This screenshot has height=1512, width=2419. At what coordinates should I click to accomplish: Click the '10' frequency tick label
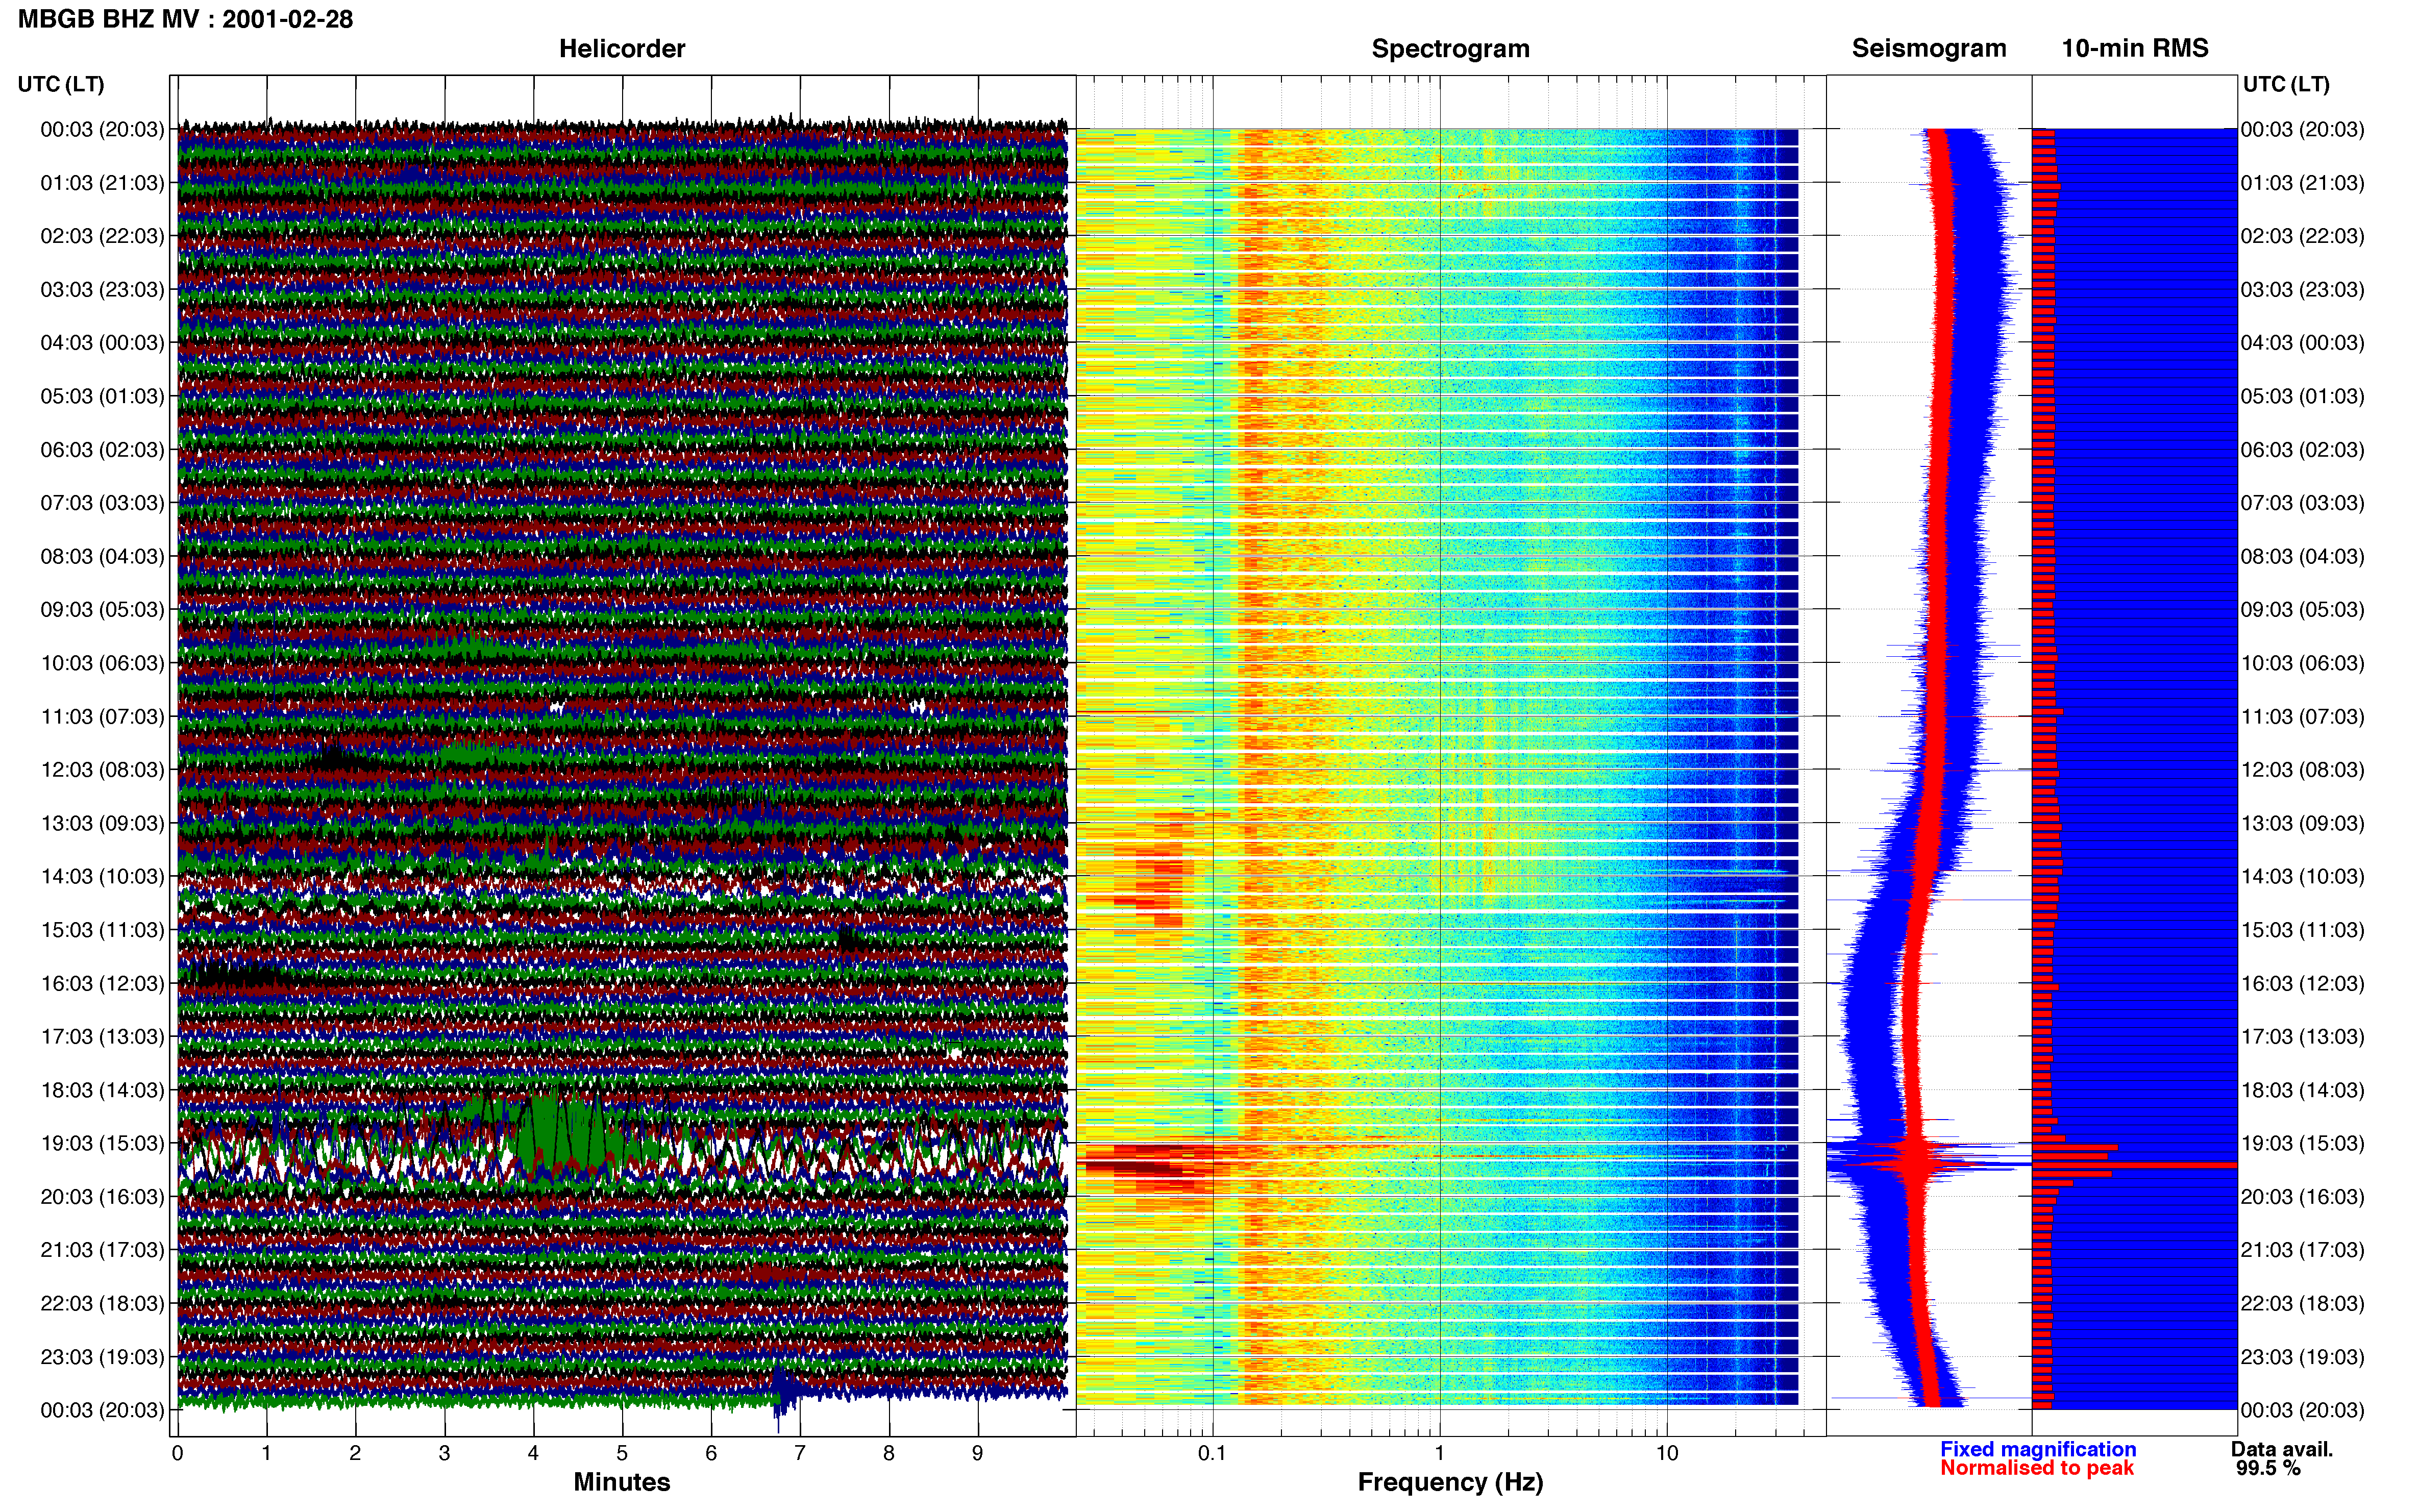coord(1667,1453)
